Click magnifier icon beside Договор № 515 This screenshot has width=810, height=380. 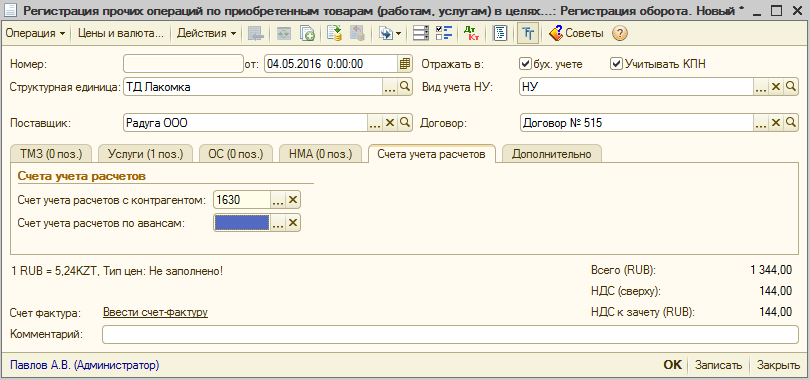[790, 122]
